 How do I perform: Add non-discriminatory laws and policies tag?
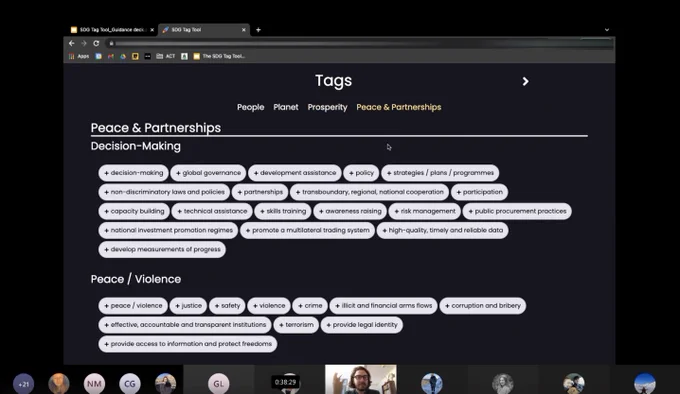164,192
